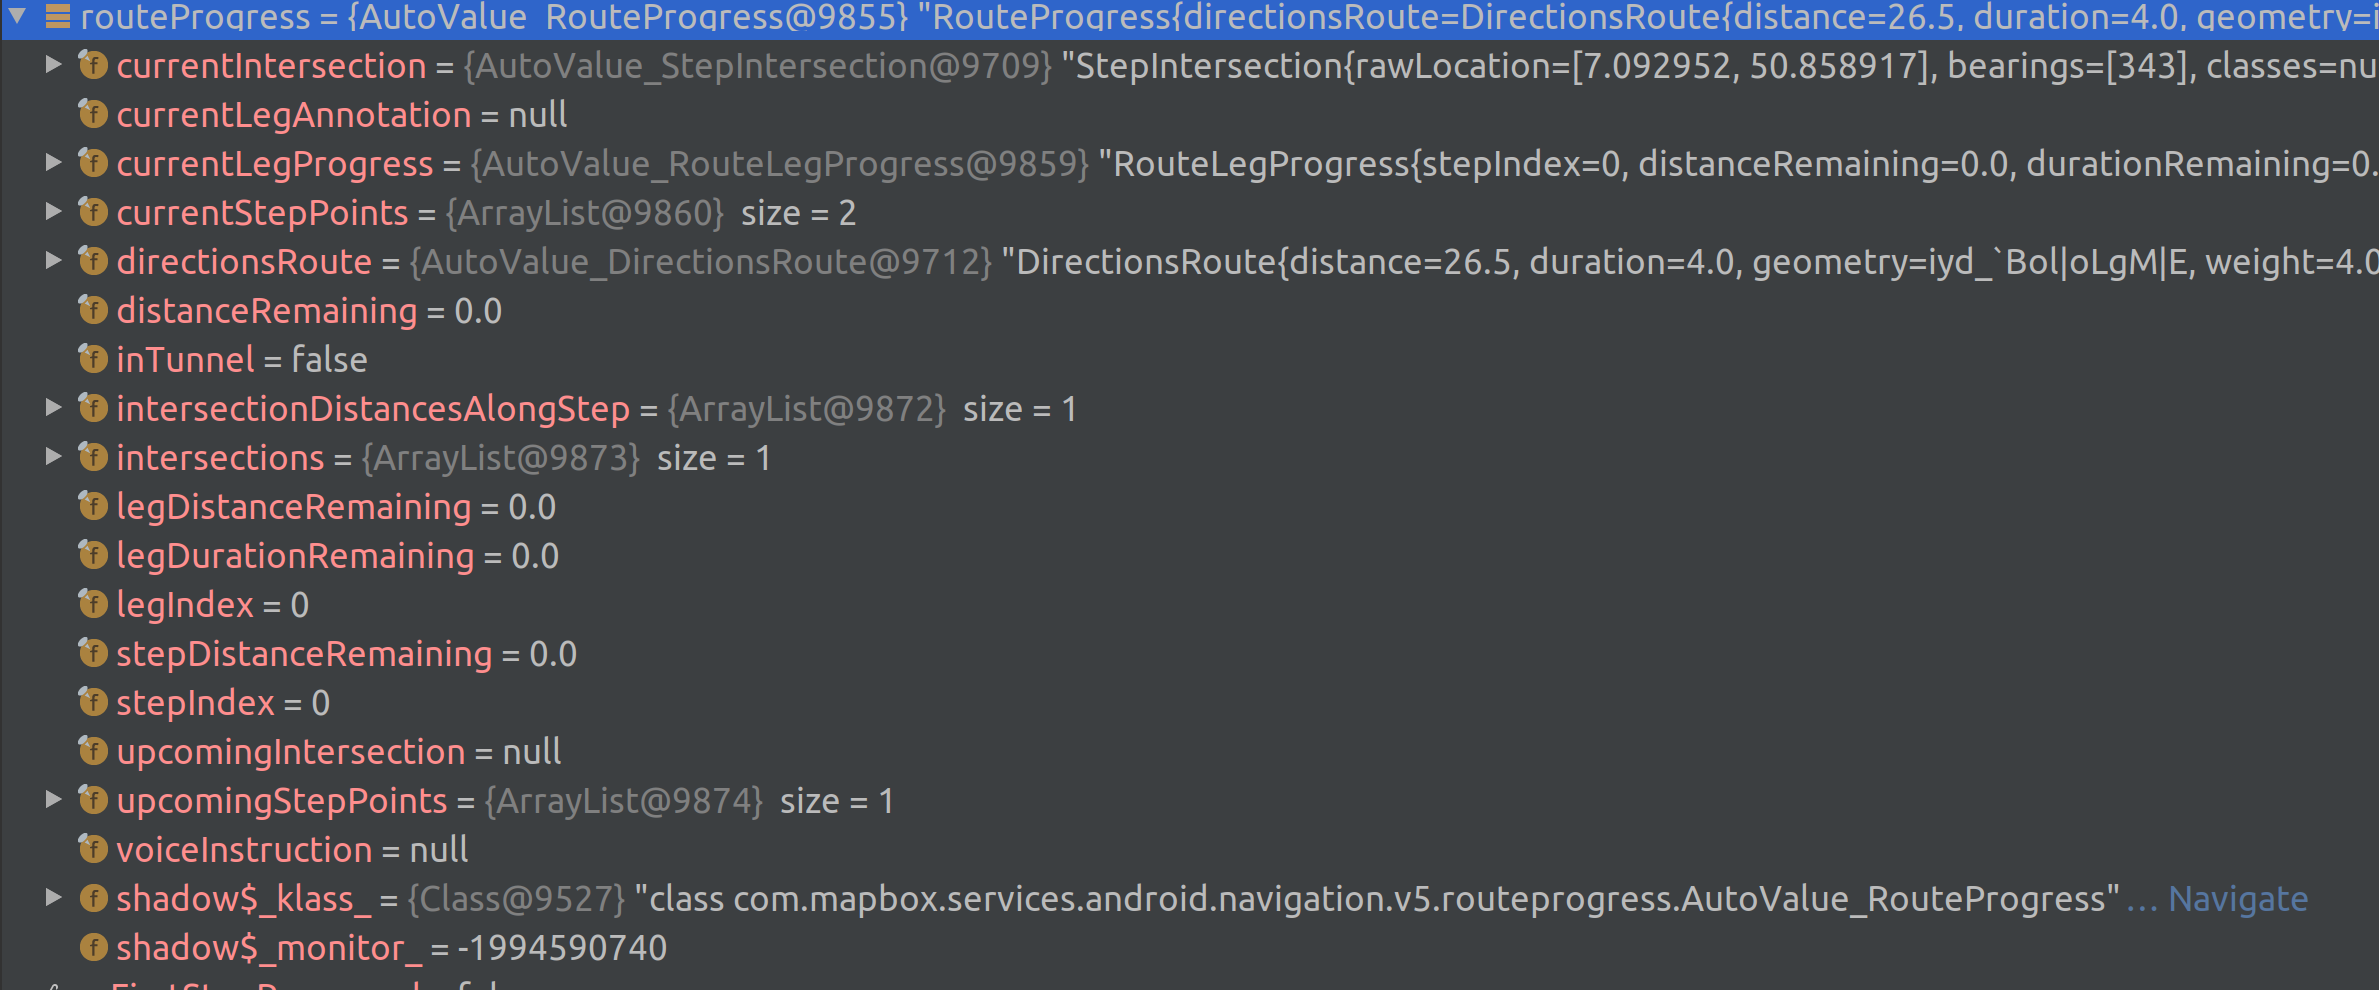Expand the directionsRoute node

click(53, 261)
